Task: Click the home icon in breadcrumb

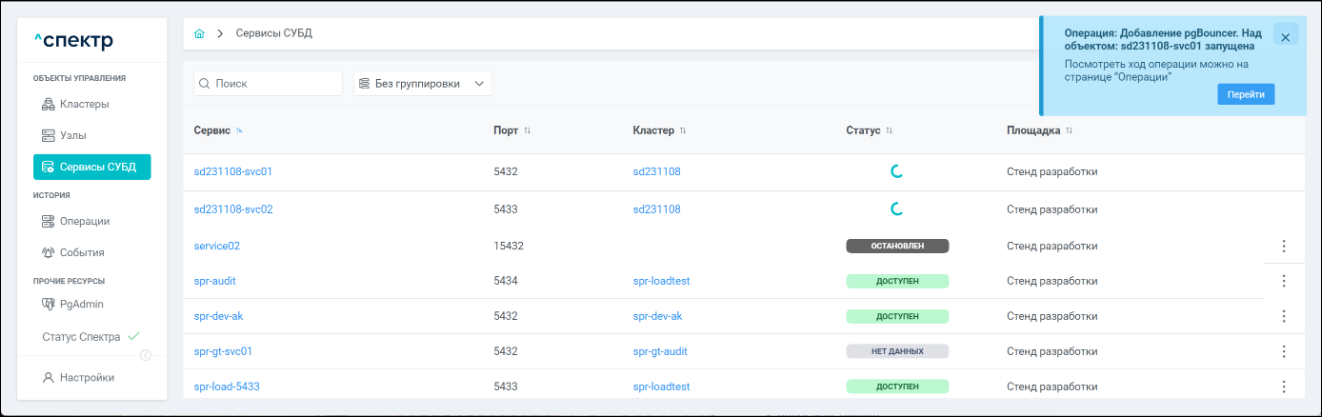Action: 200,34
